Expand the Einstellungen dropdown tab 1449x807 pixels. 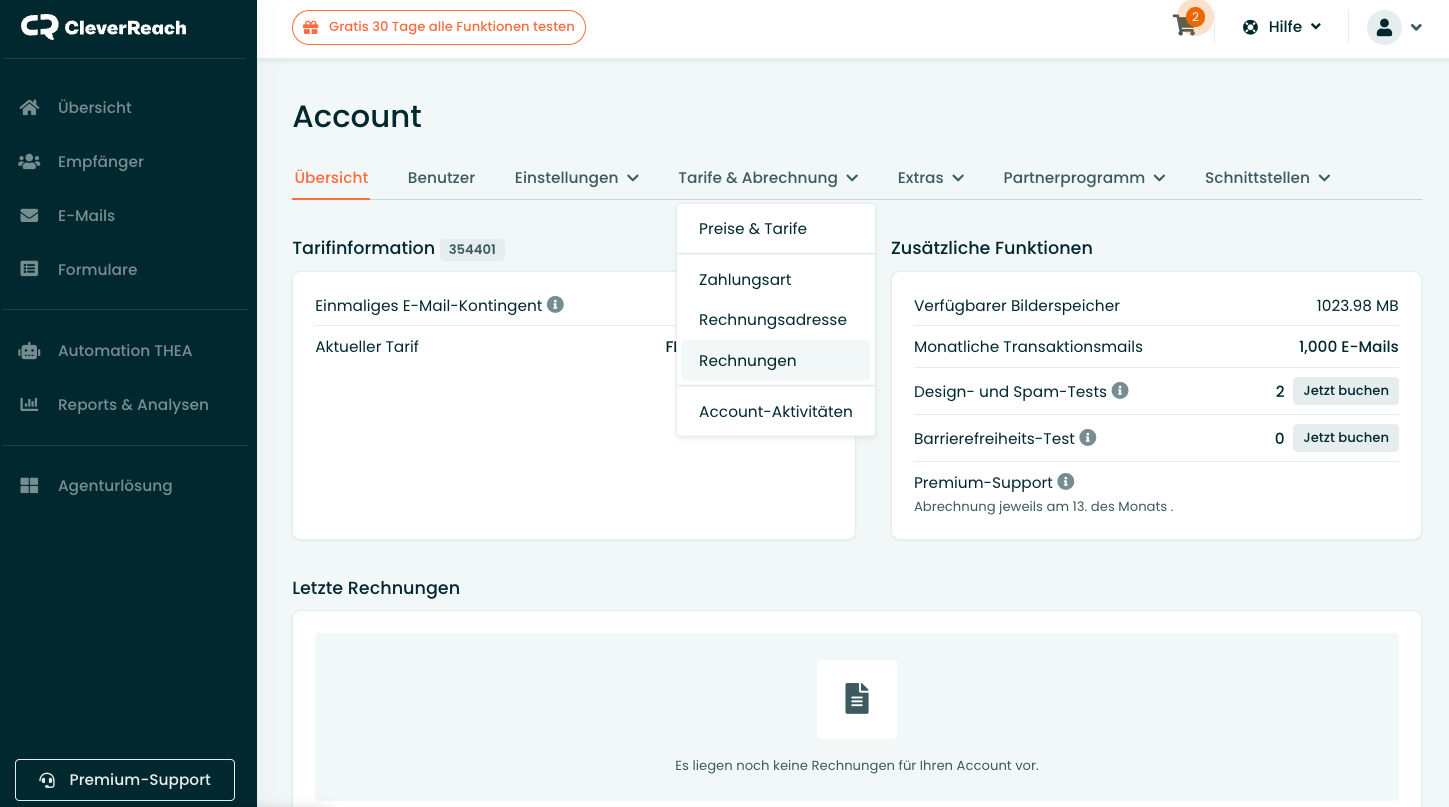click(x=577, y=178)
